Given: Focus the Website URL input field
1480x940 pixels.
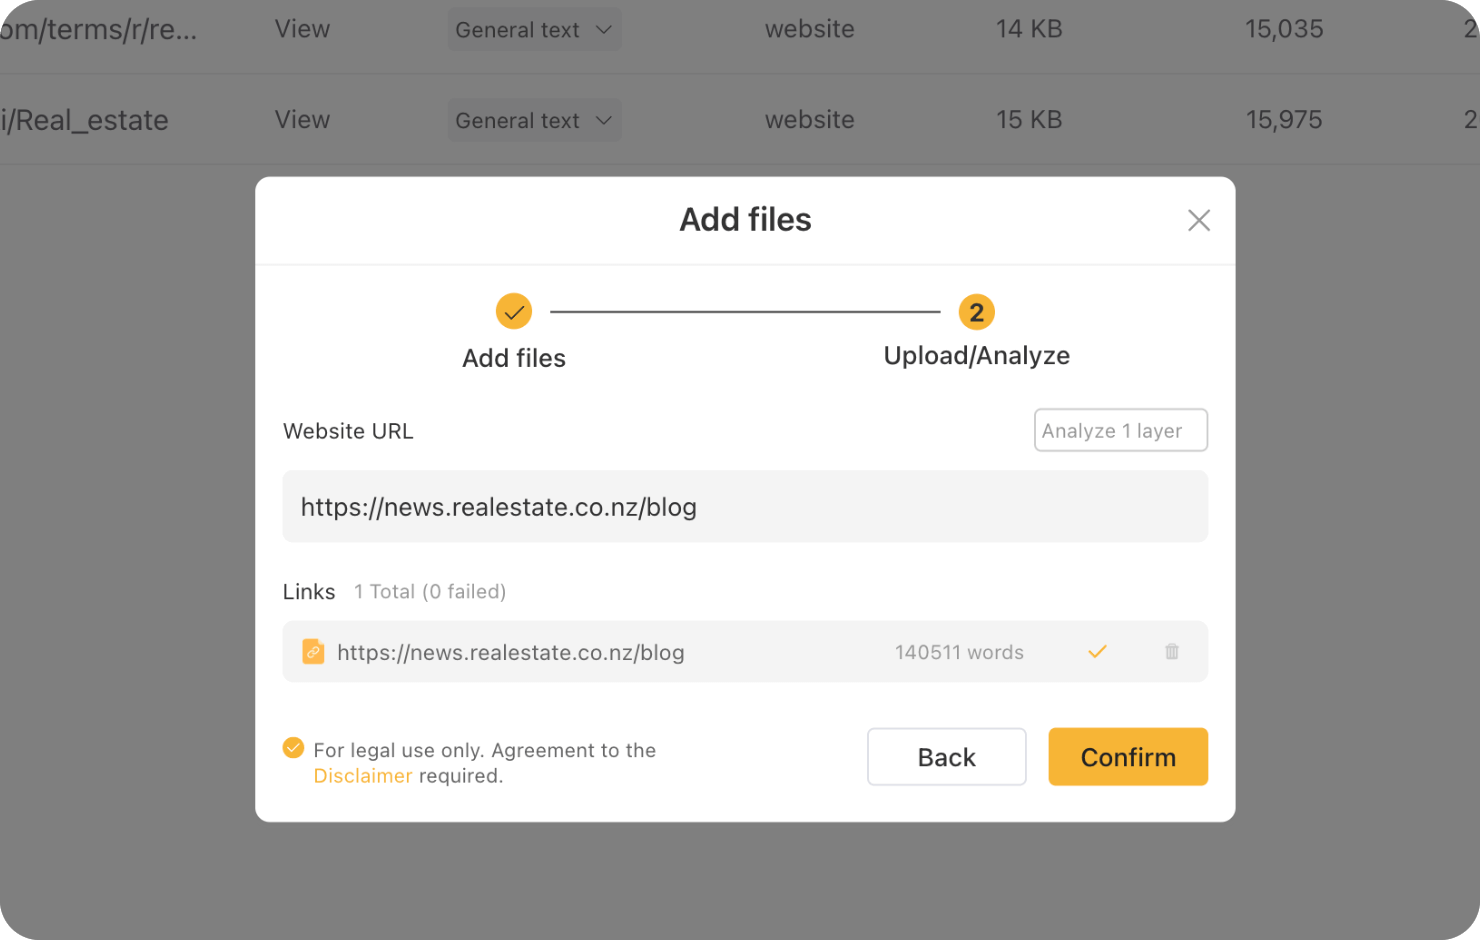Looking at the screenshot, I should point(745,507).
